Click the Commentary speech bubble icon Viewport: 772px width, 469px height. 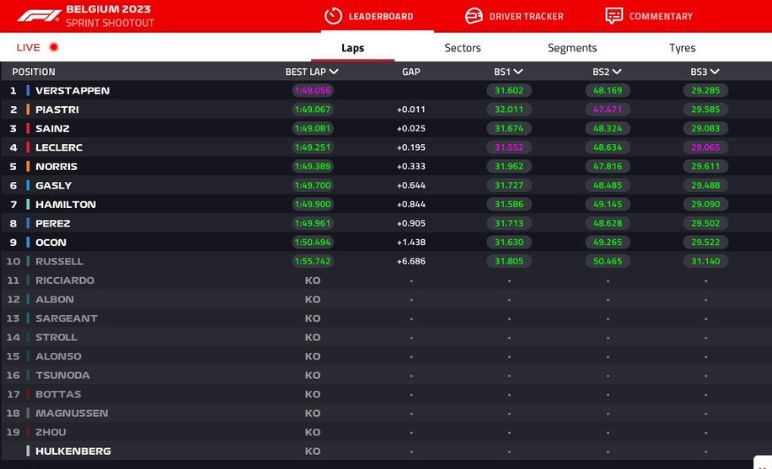(613, 16)
